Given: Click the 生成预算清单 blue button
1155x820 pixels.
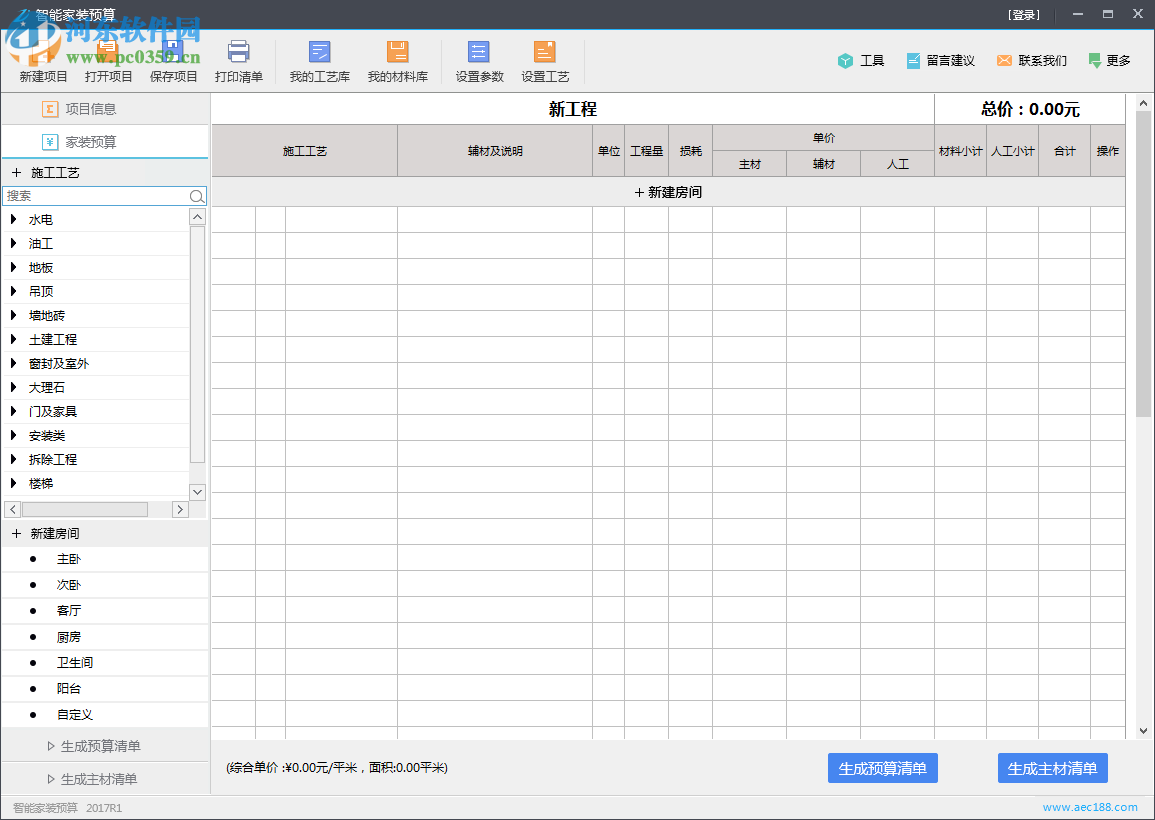Looking at the screenshot, I should [883, 768].
